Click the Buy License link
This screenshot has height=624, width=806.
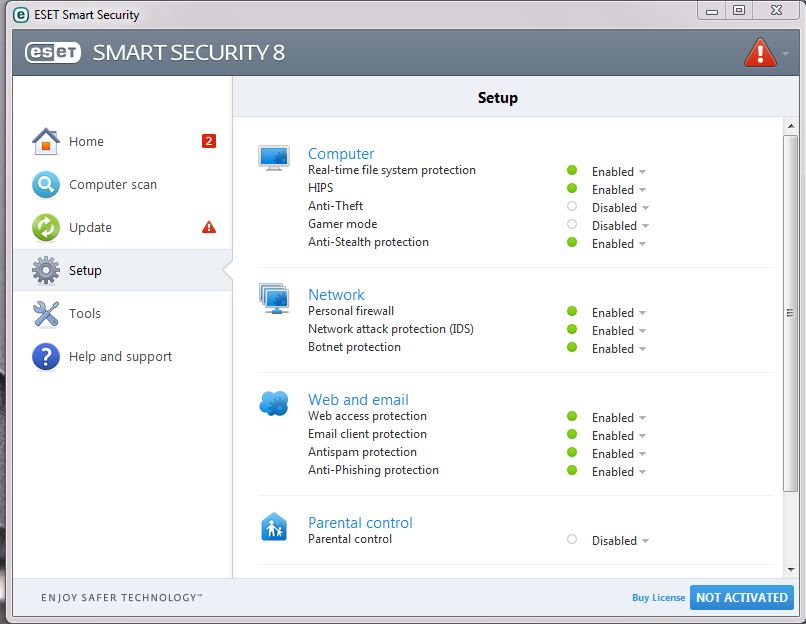[x=658, y=598]
